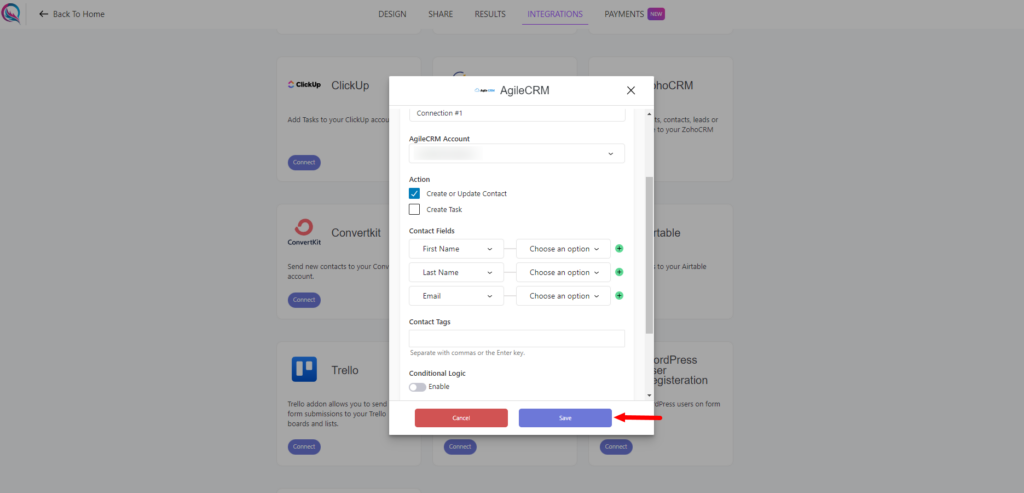Switch to the DESIGN tab
The image size is (1024, 493).
click(x=392, y=14)
